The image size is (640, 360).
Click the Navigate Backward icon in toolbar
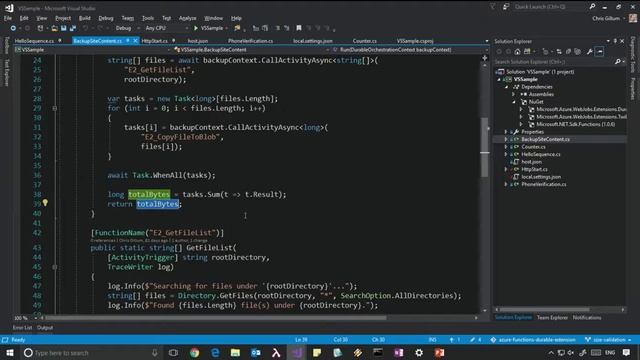click(13, 28)
